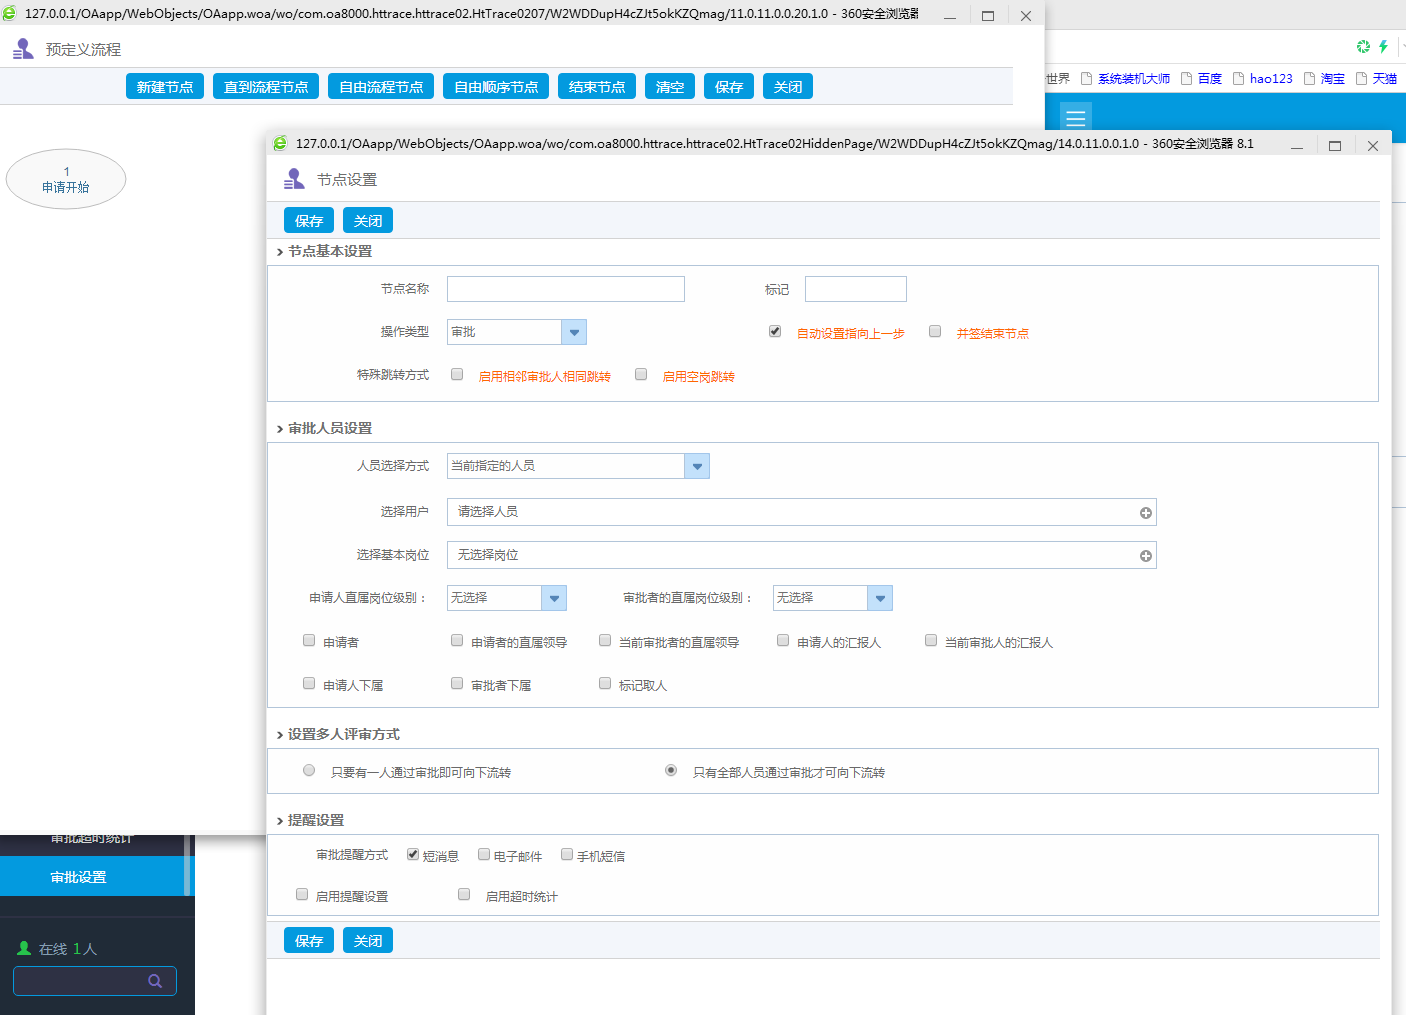Click the lightning bolt icon in browser toolbar

pyautogui.click(x=1383, y=46)
